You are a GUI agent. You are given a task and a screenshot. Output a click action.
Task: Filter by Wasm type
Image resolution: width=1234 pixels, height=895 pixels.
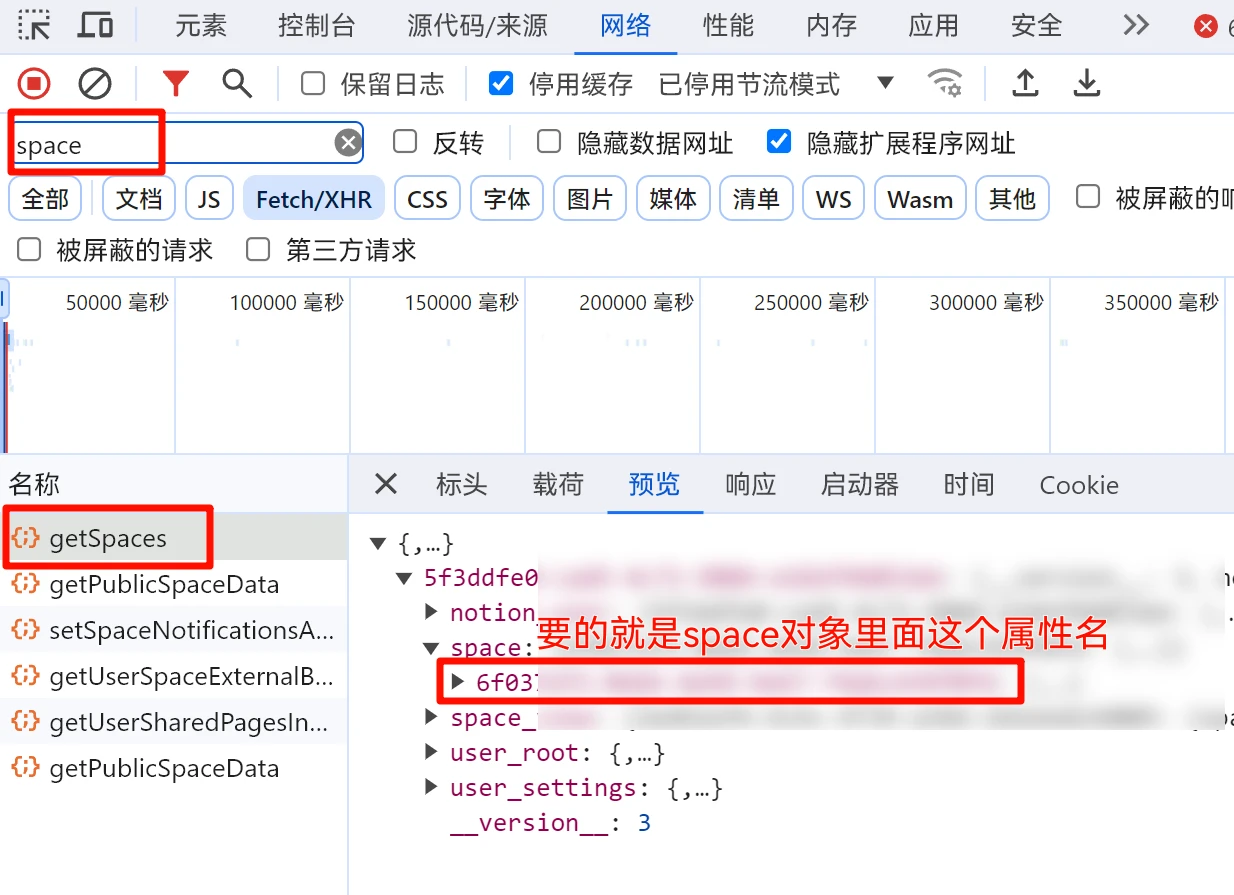pyautogui.click(x=920, y=199)
